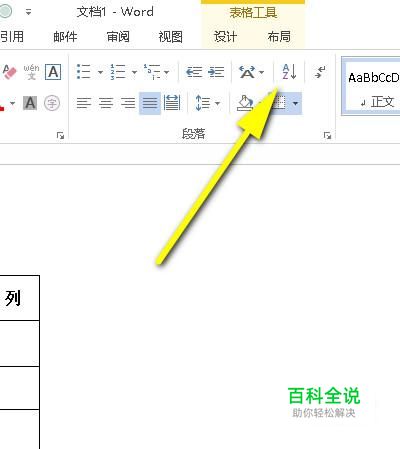Toggle Character Shading (gray A)
The width and height of the screenshot is (400, 449).
(30, 103)
